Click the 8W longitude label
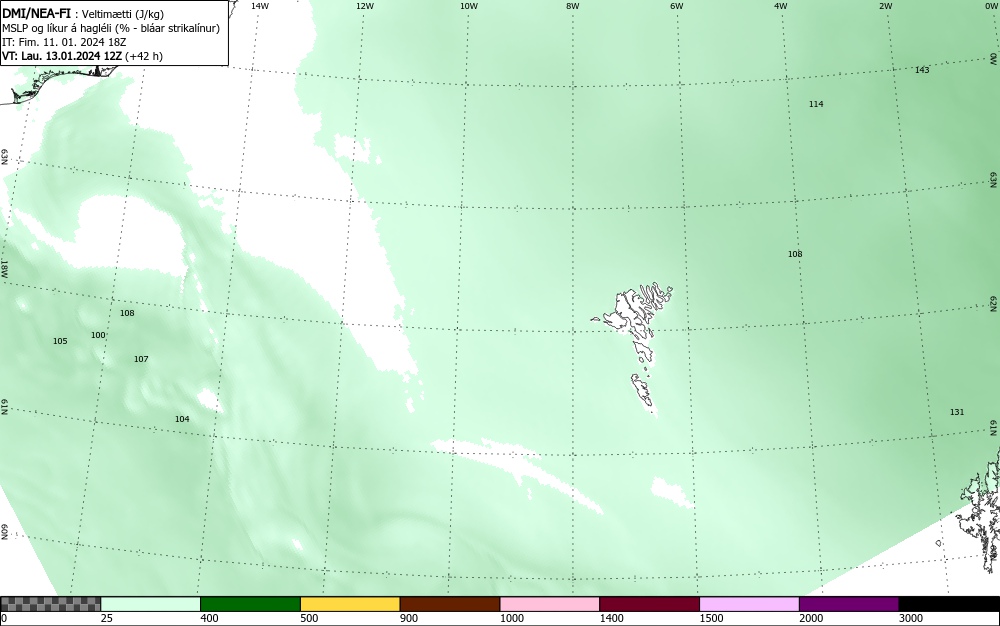This screenshot has width=1000, height=626. point(573,6)
